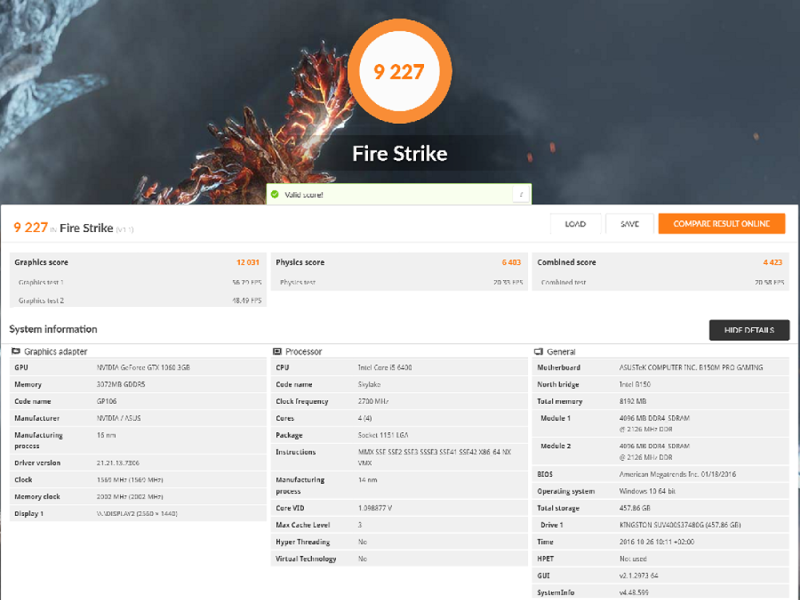Click the green valid score checkmark icon

coord(275,194)
